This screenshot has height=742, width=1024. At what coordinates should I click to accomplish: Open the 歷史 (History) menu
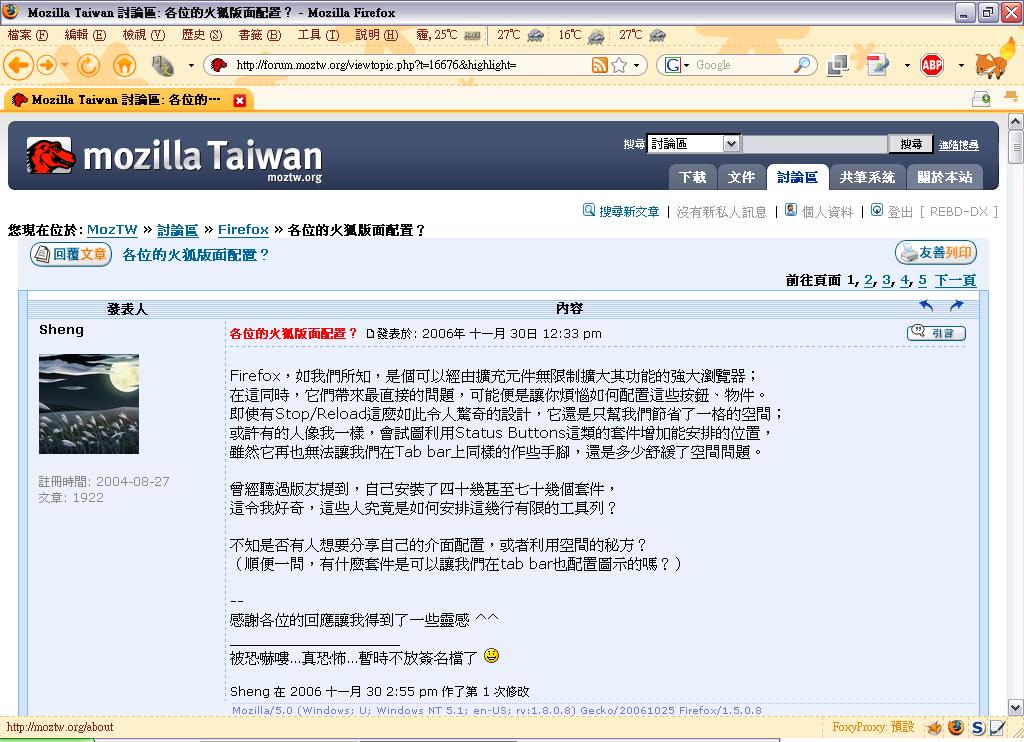(202, 35)
